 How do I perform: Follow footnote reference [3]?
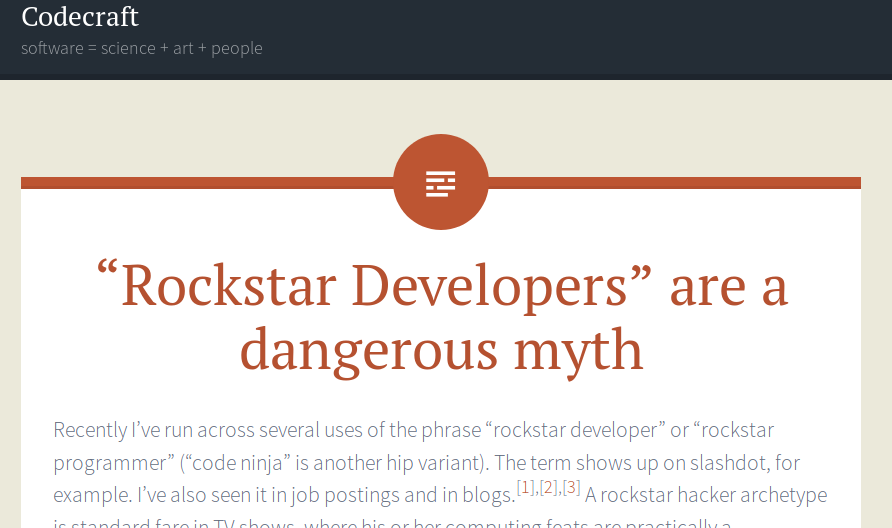coord(571,487)
